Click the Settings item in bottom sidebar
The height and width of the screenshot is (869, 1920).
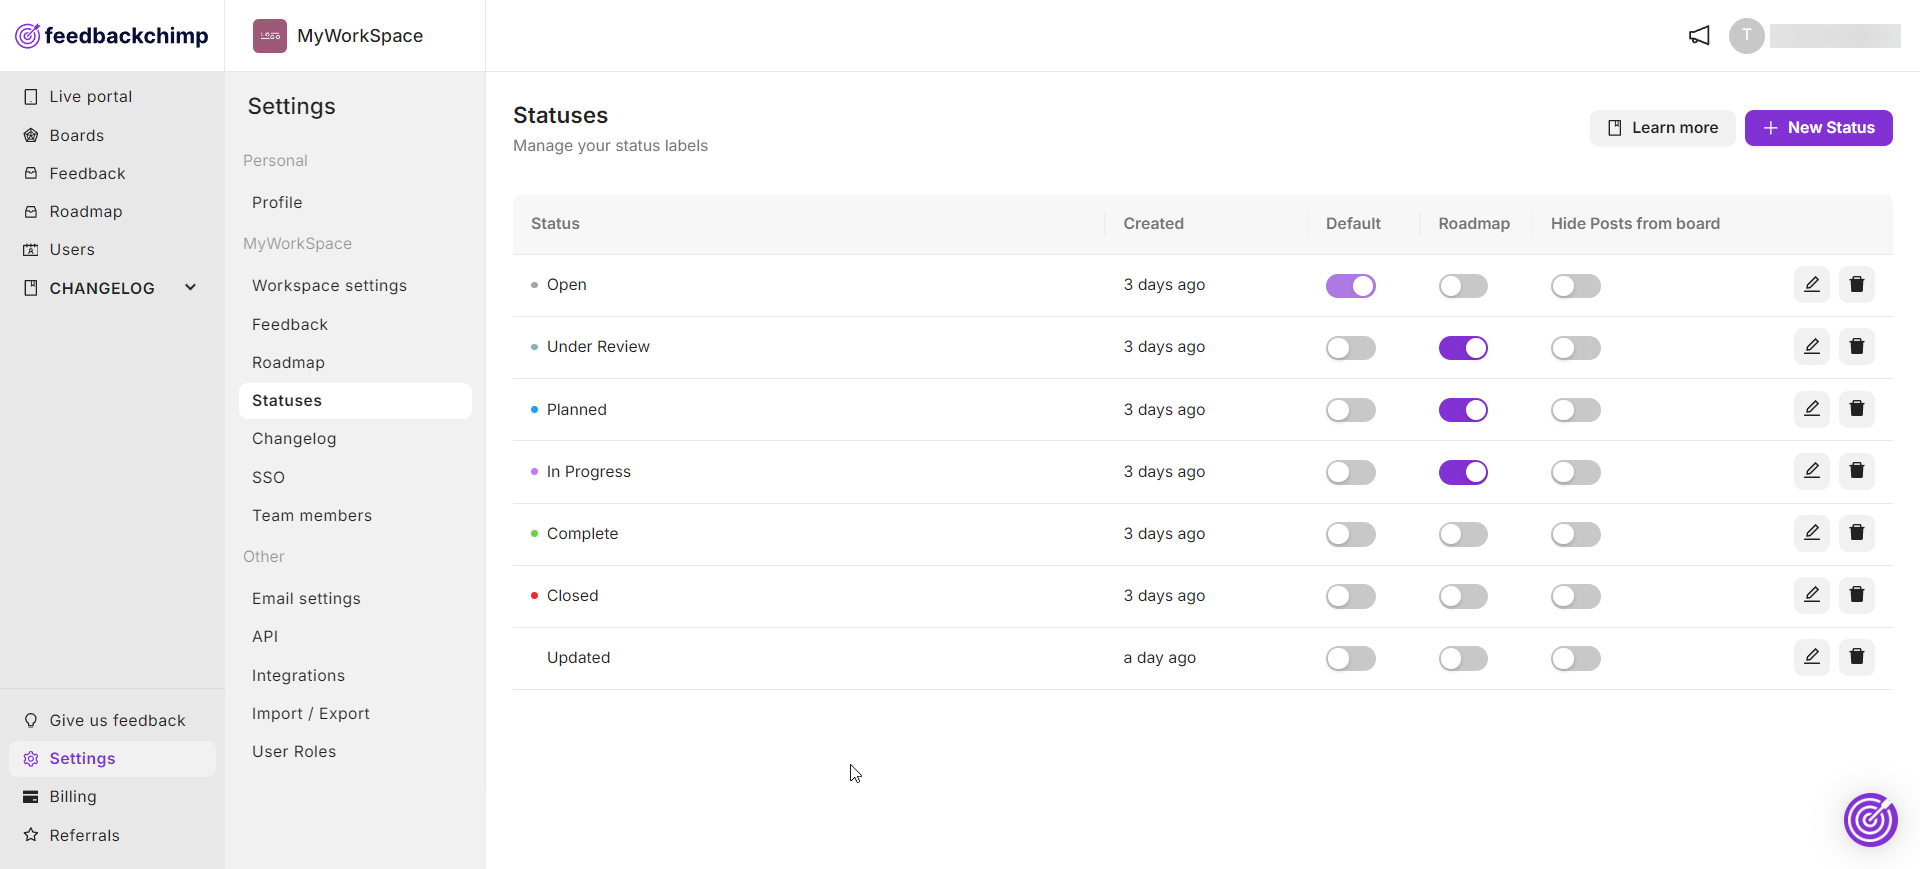[x=112, y=759]
